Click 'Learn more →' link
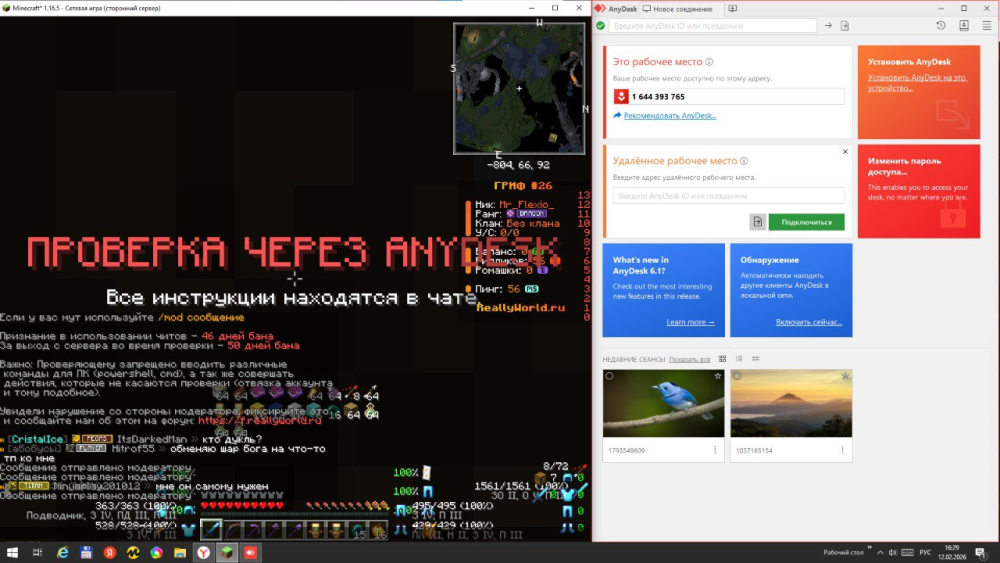Screen dimensions: 1000x563 tap(690, 322)
